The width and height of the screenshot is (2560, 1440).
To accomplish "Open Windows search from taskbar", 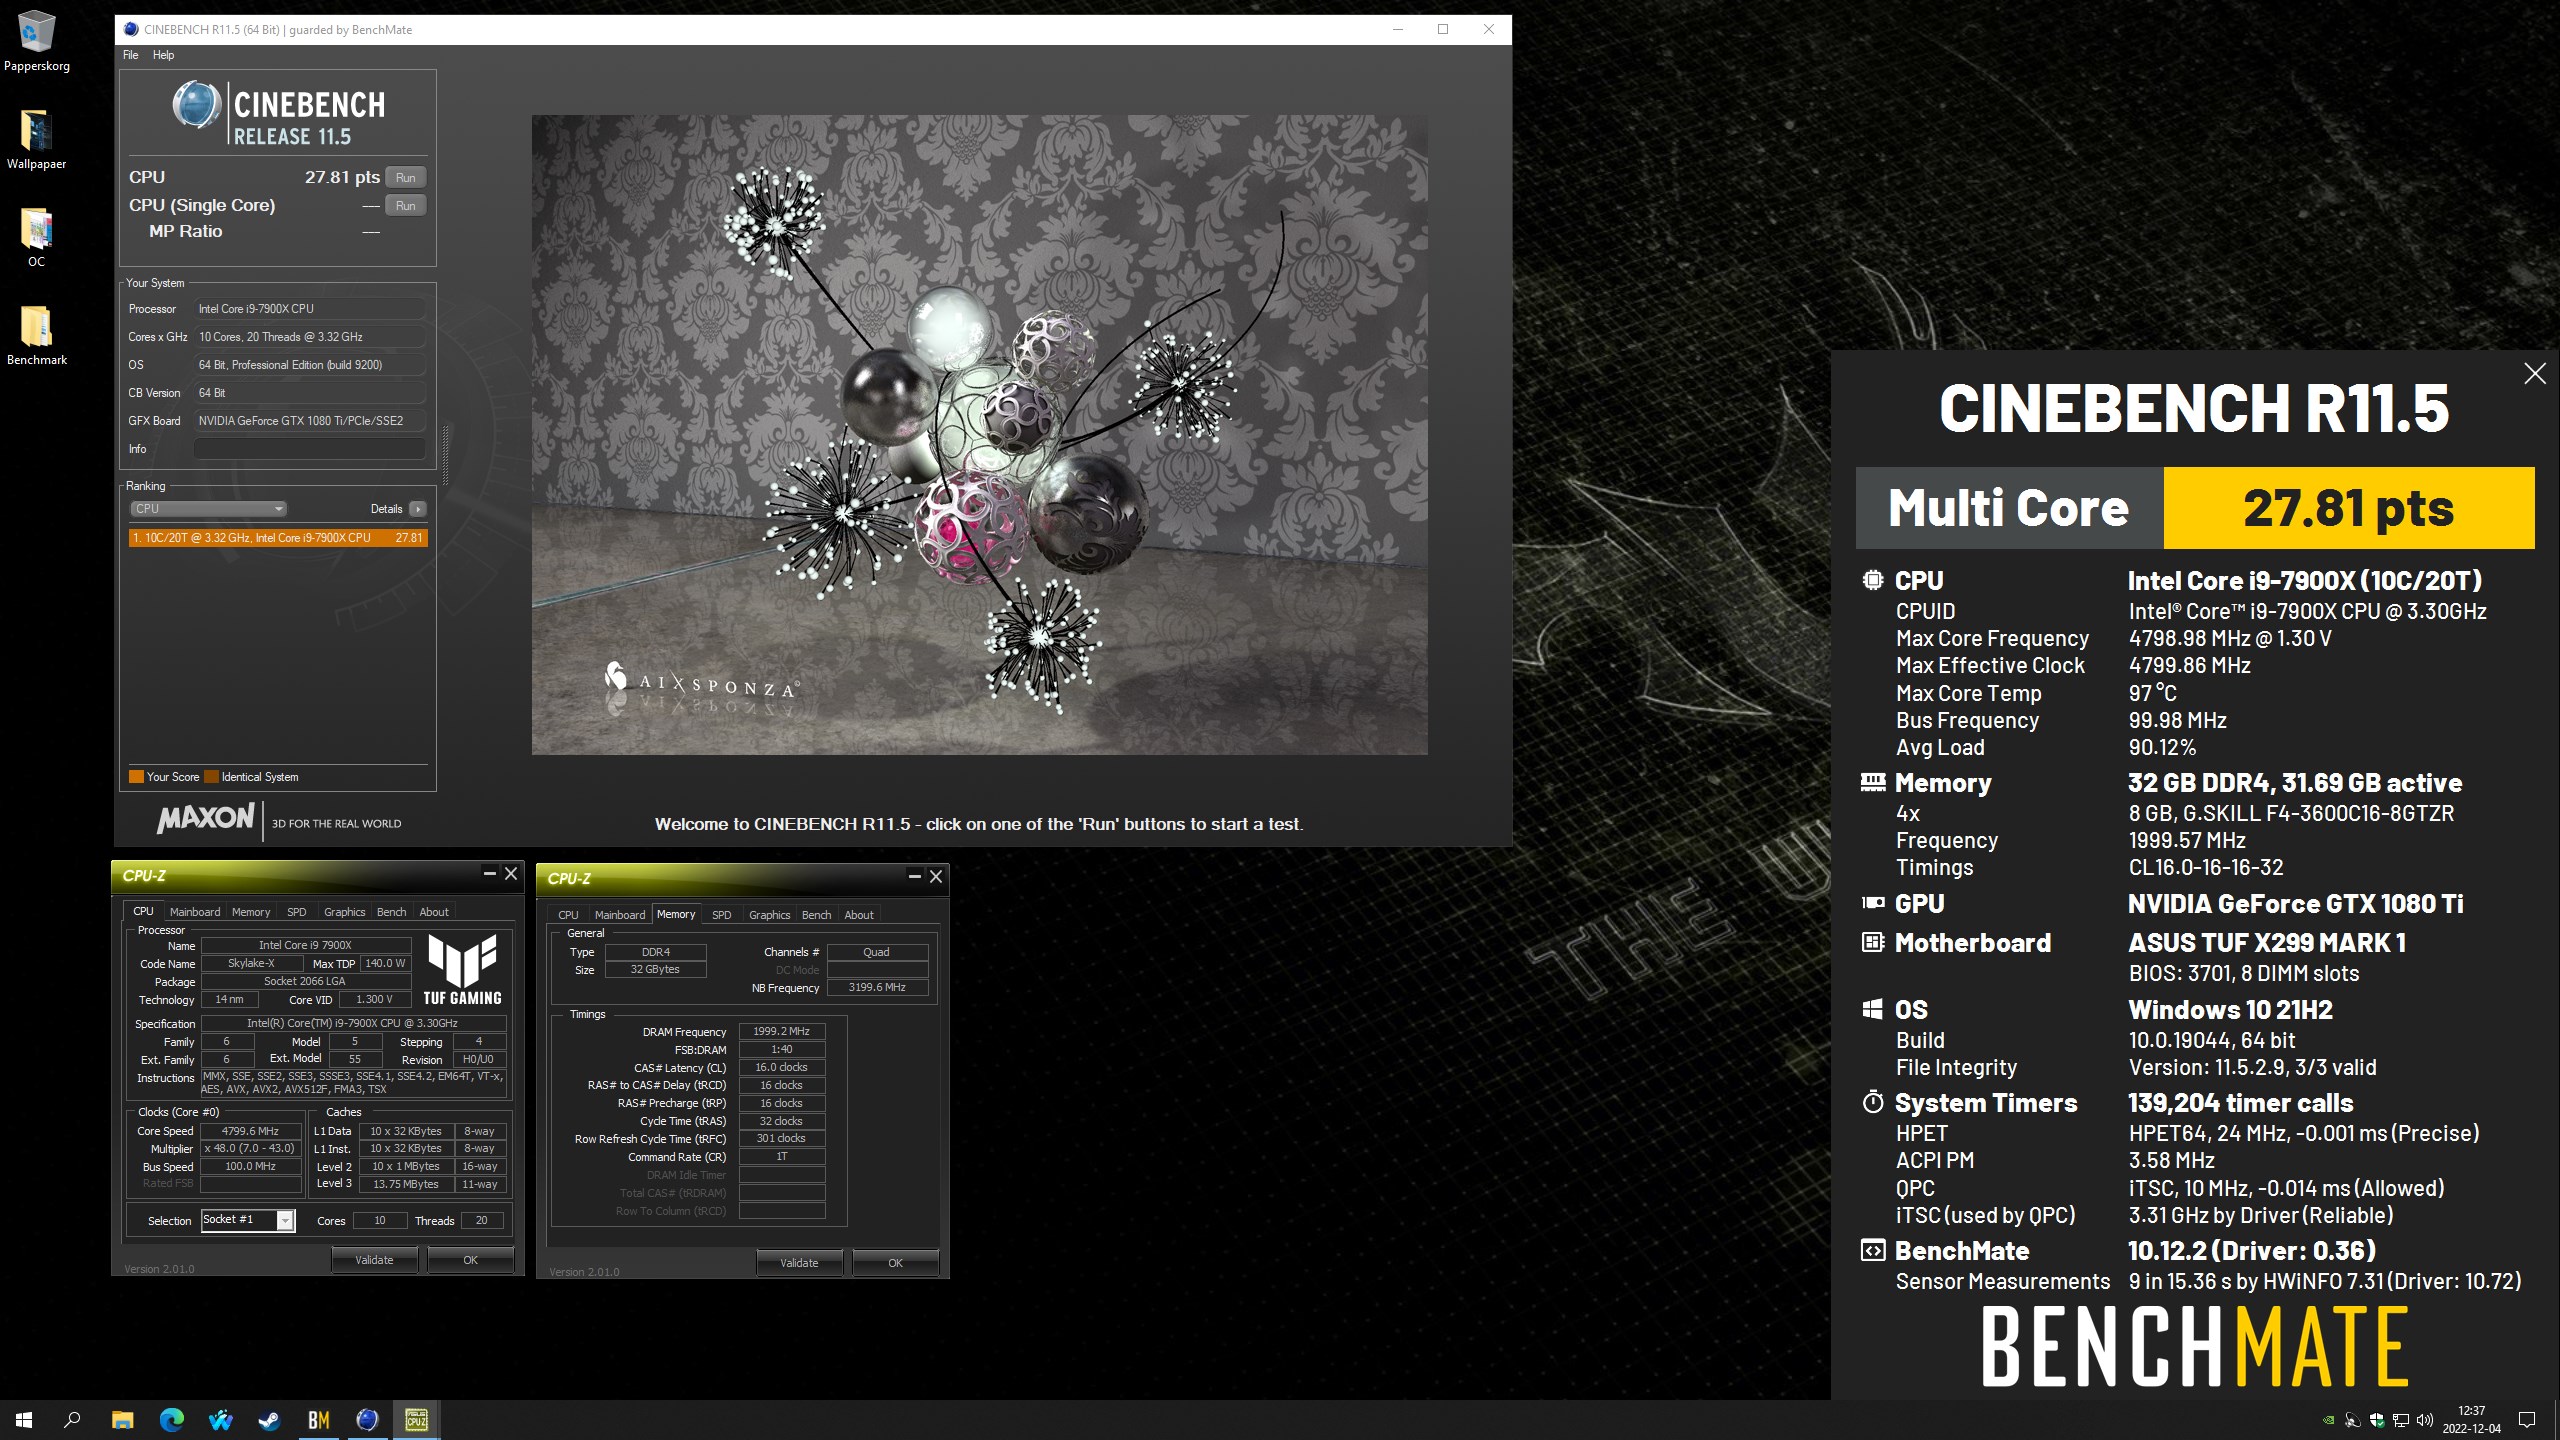I will (x=72, y=1419).
